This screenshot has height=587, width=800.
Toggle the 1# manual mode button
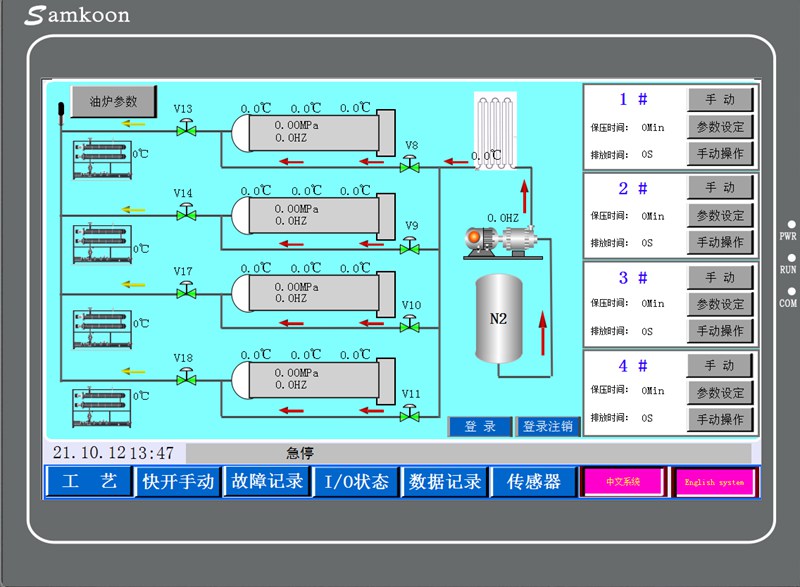pyautogui.click(x=719, y=100)
